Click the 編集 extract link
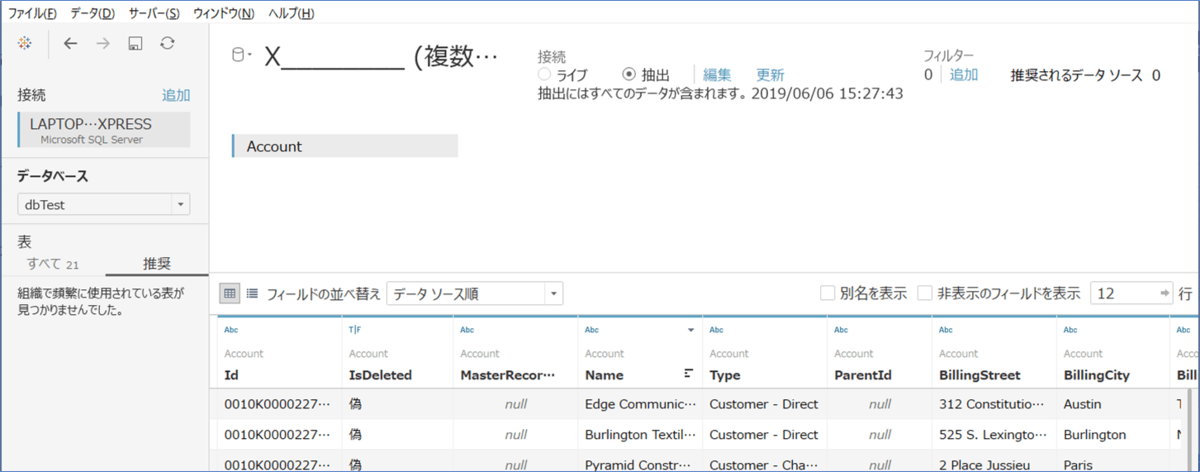Viewport: 1200px width, 472px height. (717, 75)
